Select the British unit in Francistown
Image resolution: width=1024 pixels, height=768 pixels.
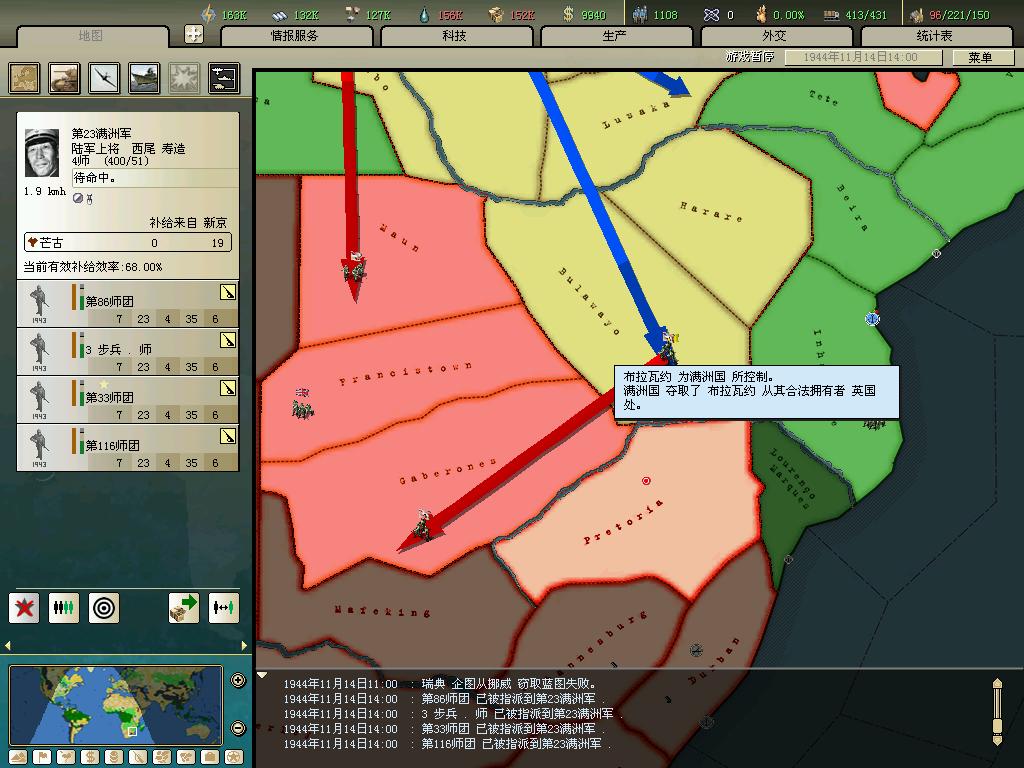(x=302, y=404)
